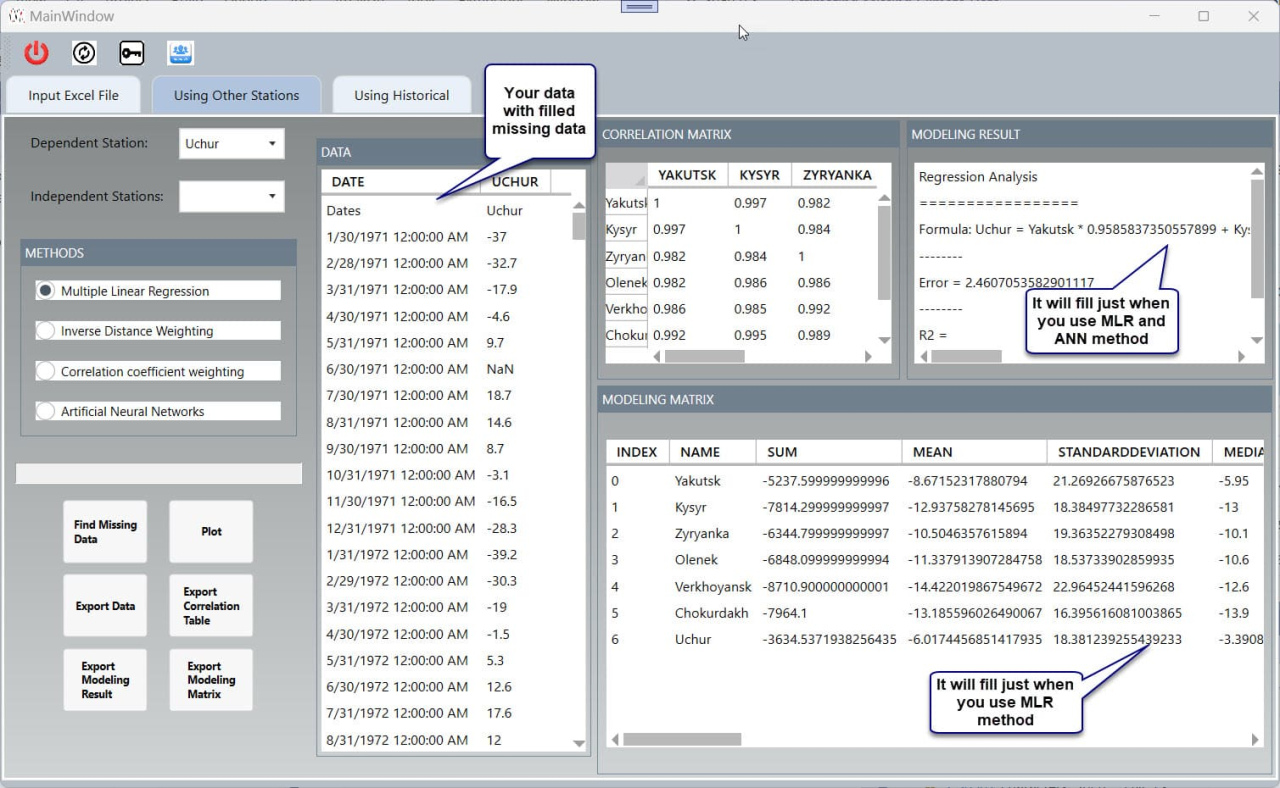
Task: Switch to the Using Historical tab
Action: 401,95
